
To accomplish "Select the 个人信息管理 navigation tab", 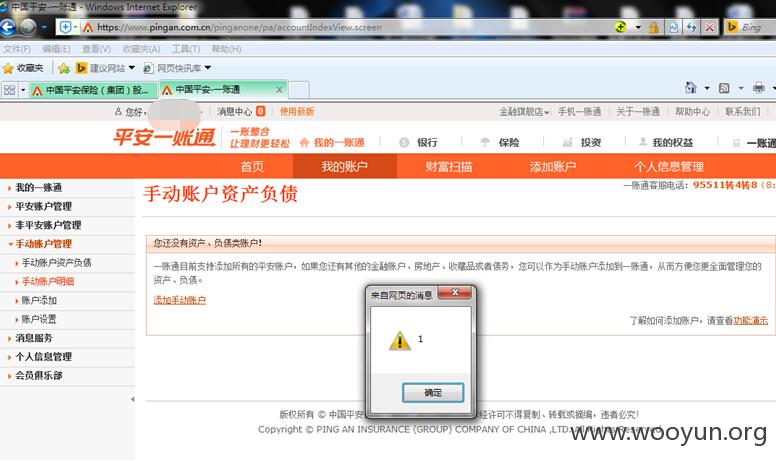I will click(669, 167).
